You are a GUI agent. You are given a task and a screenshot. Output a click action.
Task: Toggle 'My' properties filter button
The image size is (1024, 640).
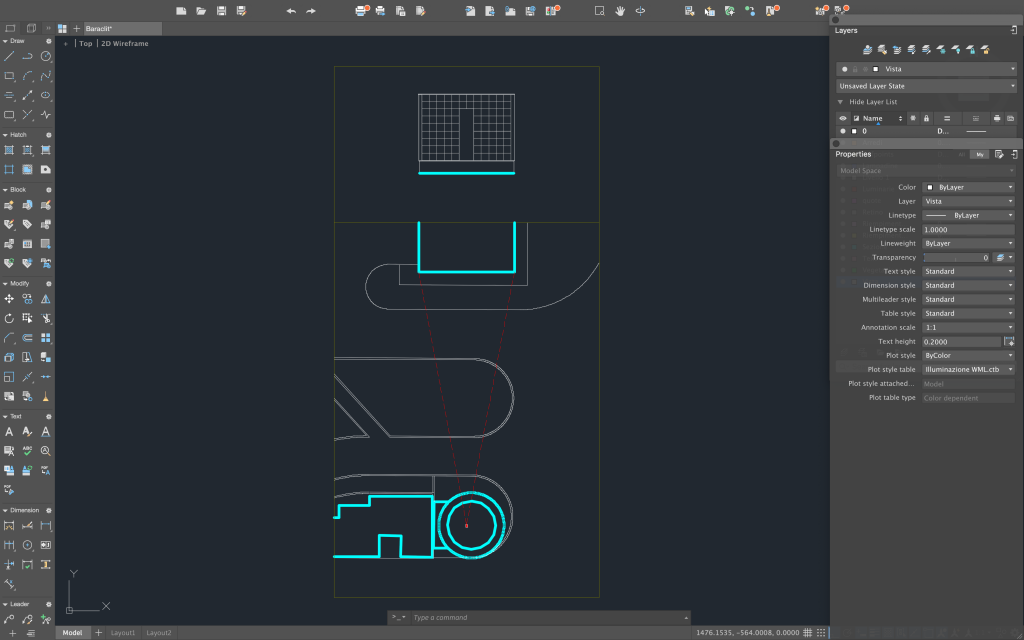(x=980, y=155)
